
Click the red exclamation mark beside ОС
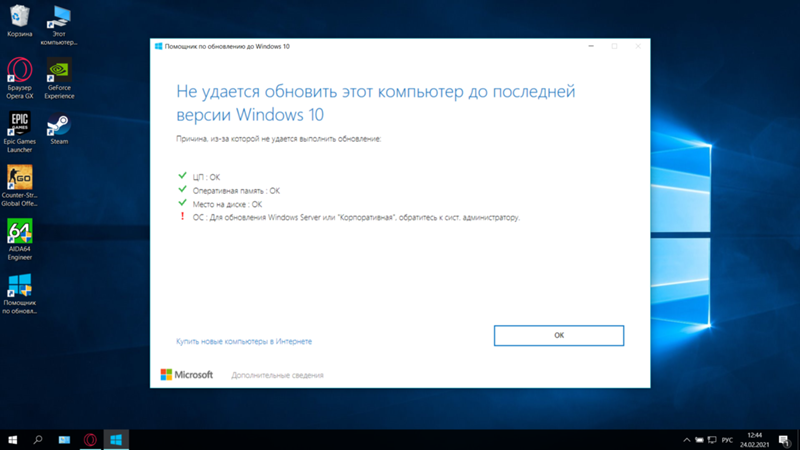click(x=182, y=216)
